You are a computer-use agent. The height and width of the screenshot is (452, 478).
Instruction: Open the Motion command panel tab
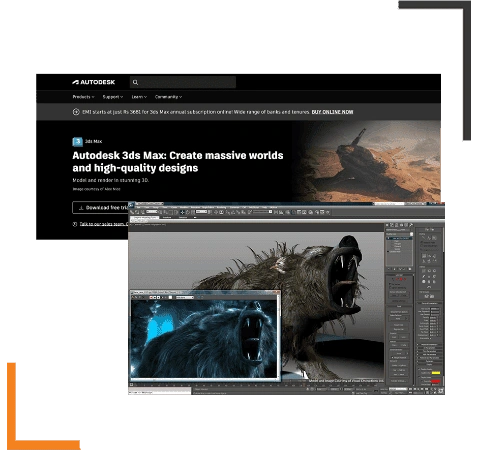402,225
